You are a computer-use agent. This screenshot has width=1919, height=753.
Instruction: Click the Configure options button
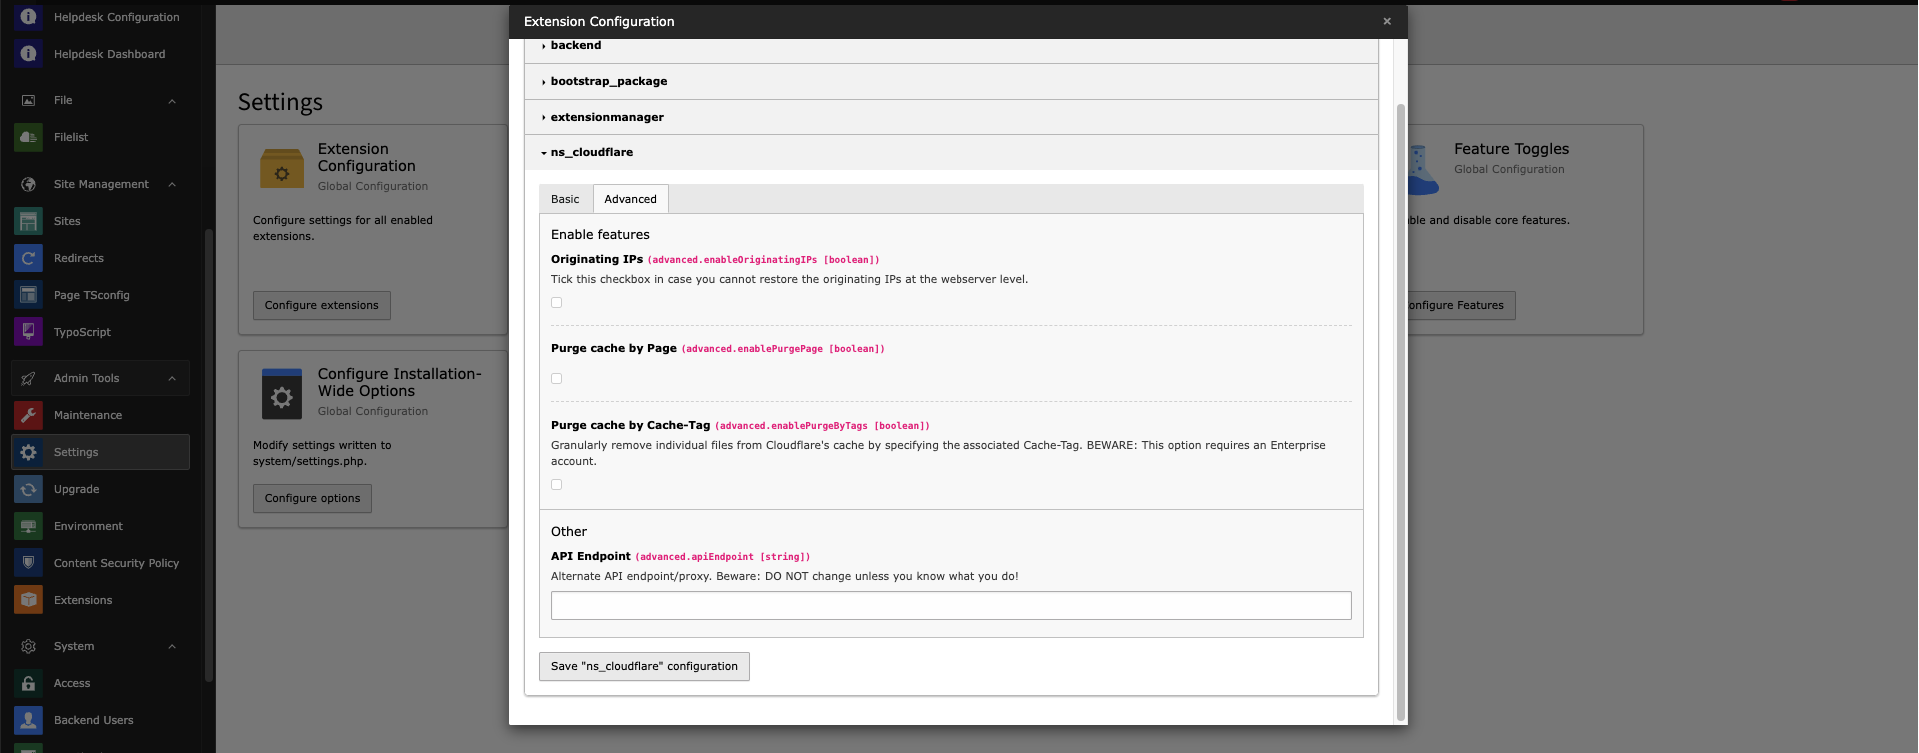click(312, 499)
